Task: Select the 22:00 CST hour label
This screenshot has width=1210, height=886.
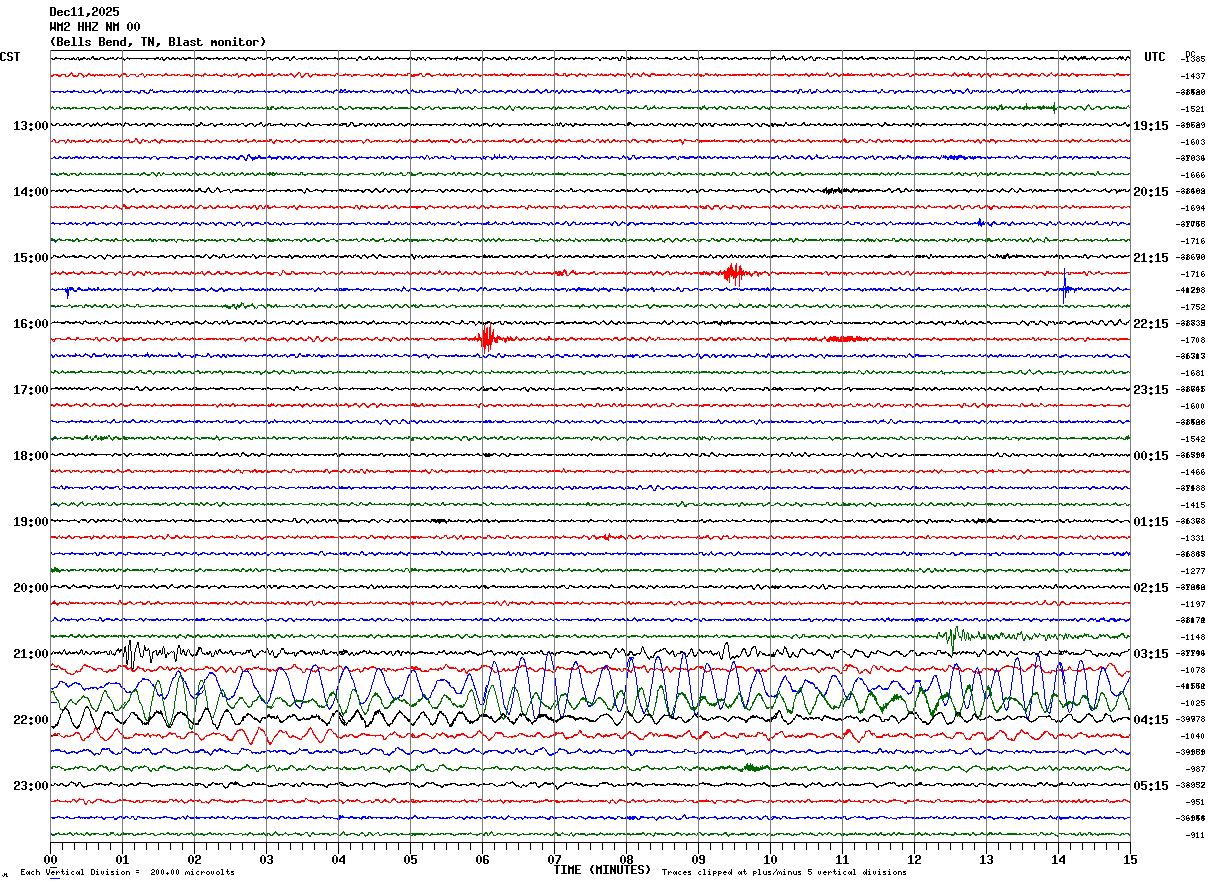Action: click(x=31, y=720)
